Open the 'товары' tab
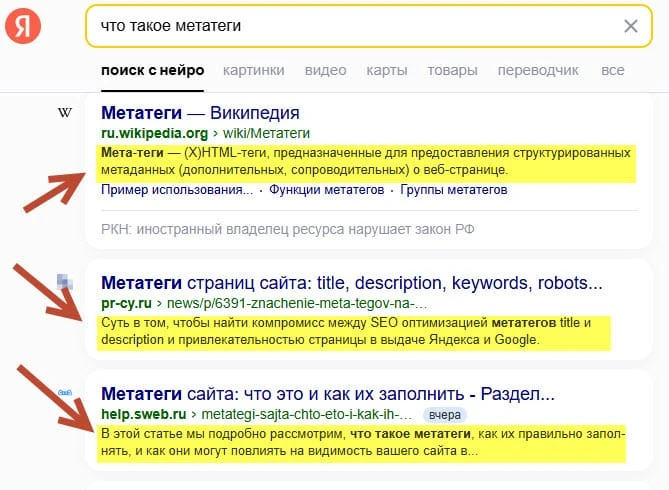This screenshot has width=669, height=490. pos(452,70)
